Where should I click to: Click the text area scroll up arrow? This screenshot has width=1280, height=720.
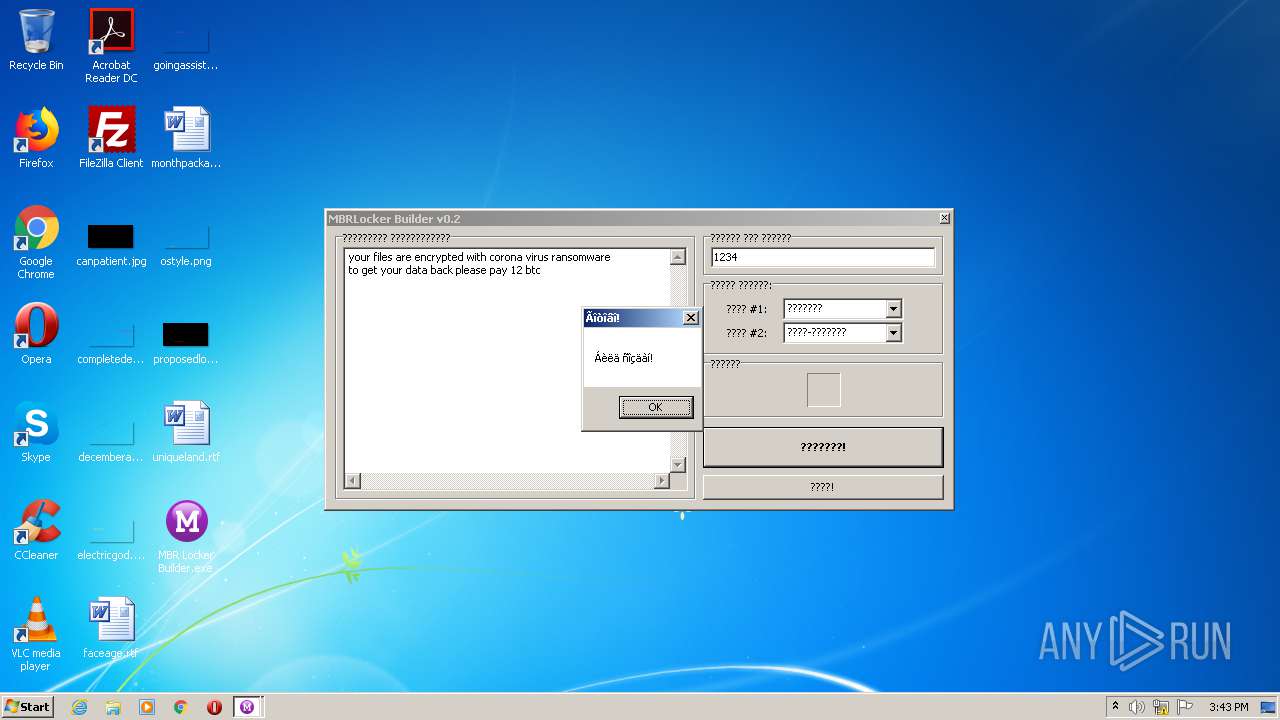point(677,257)
